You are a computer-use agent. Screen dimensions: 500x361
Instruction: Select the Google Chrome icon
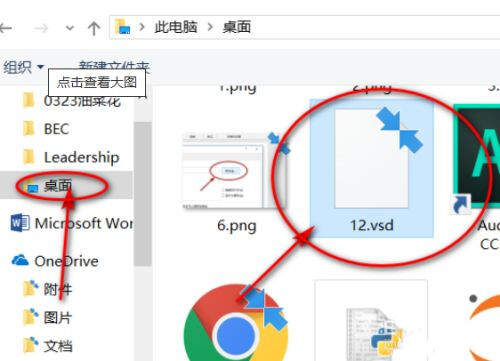point(236,323)
